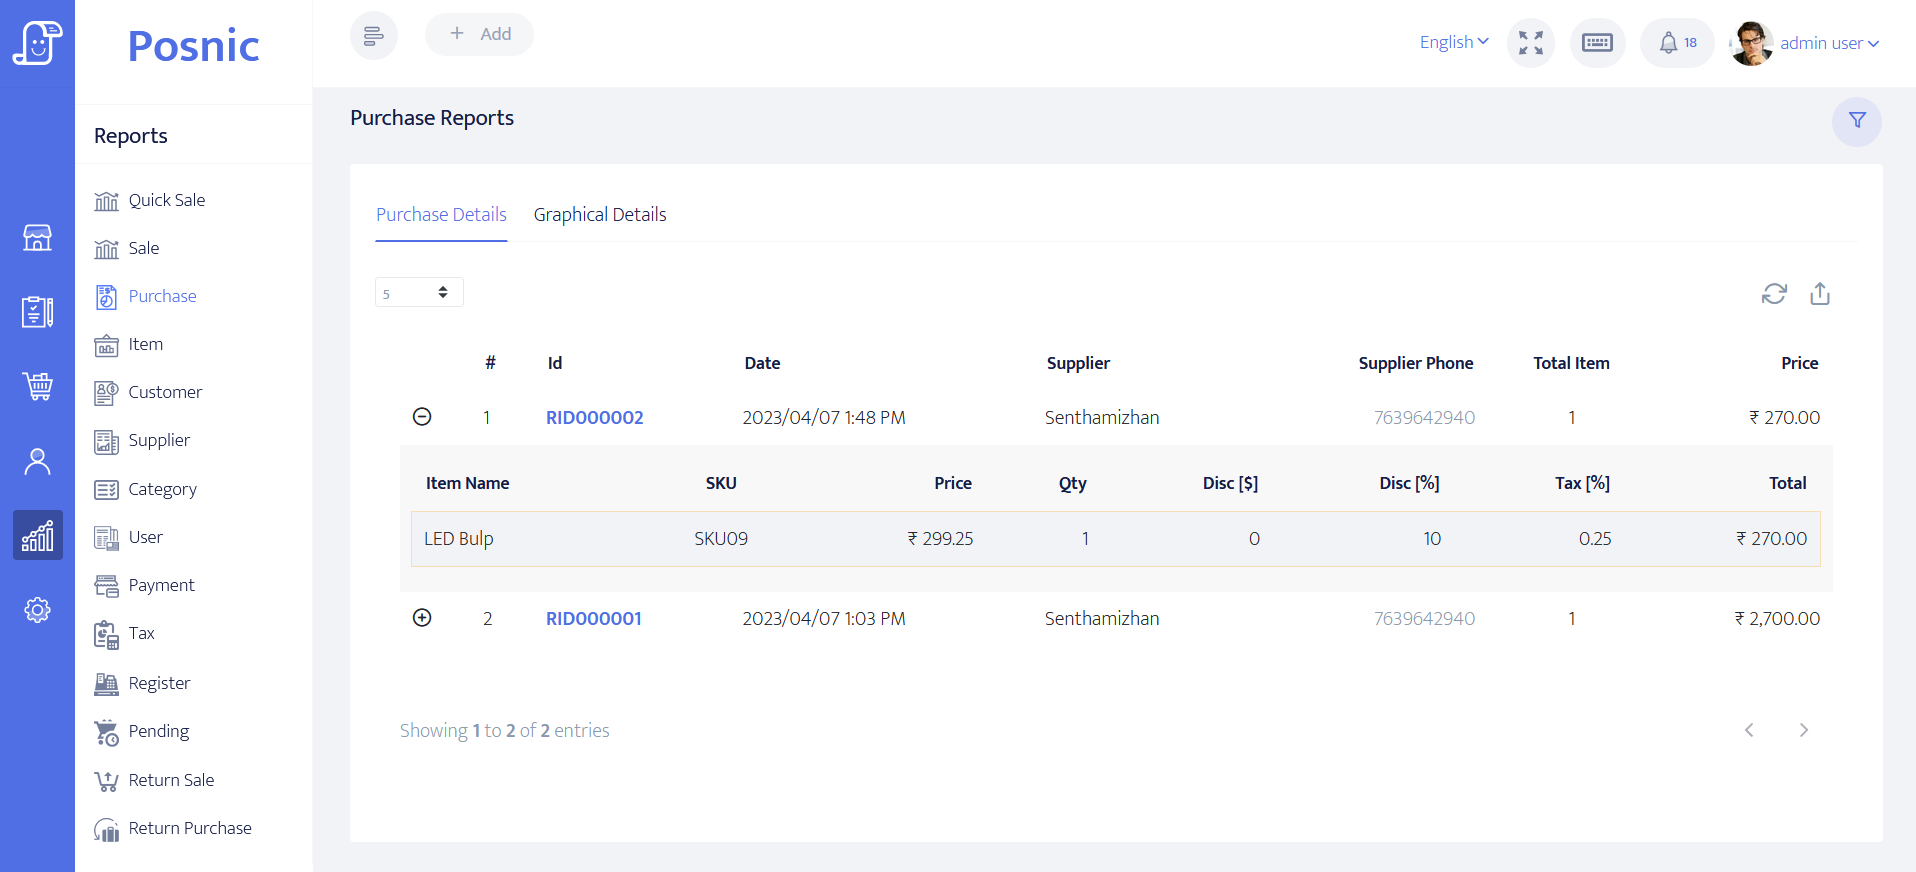Viewport: 1916px width, 872px height.
Task: Go to next page of entries
Action: point(1803,730)
